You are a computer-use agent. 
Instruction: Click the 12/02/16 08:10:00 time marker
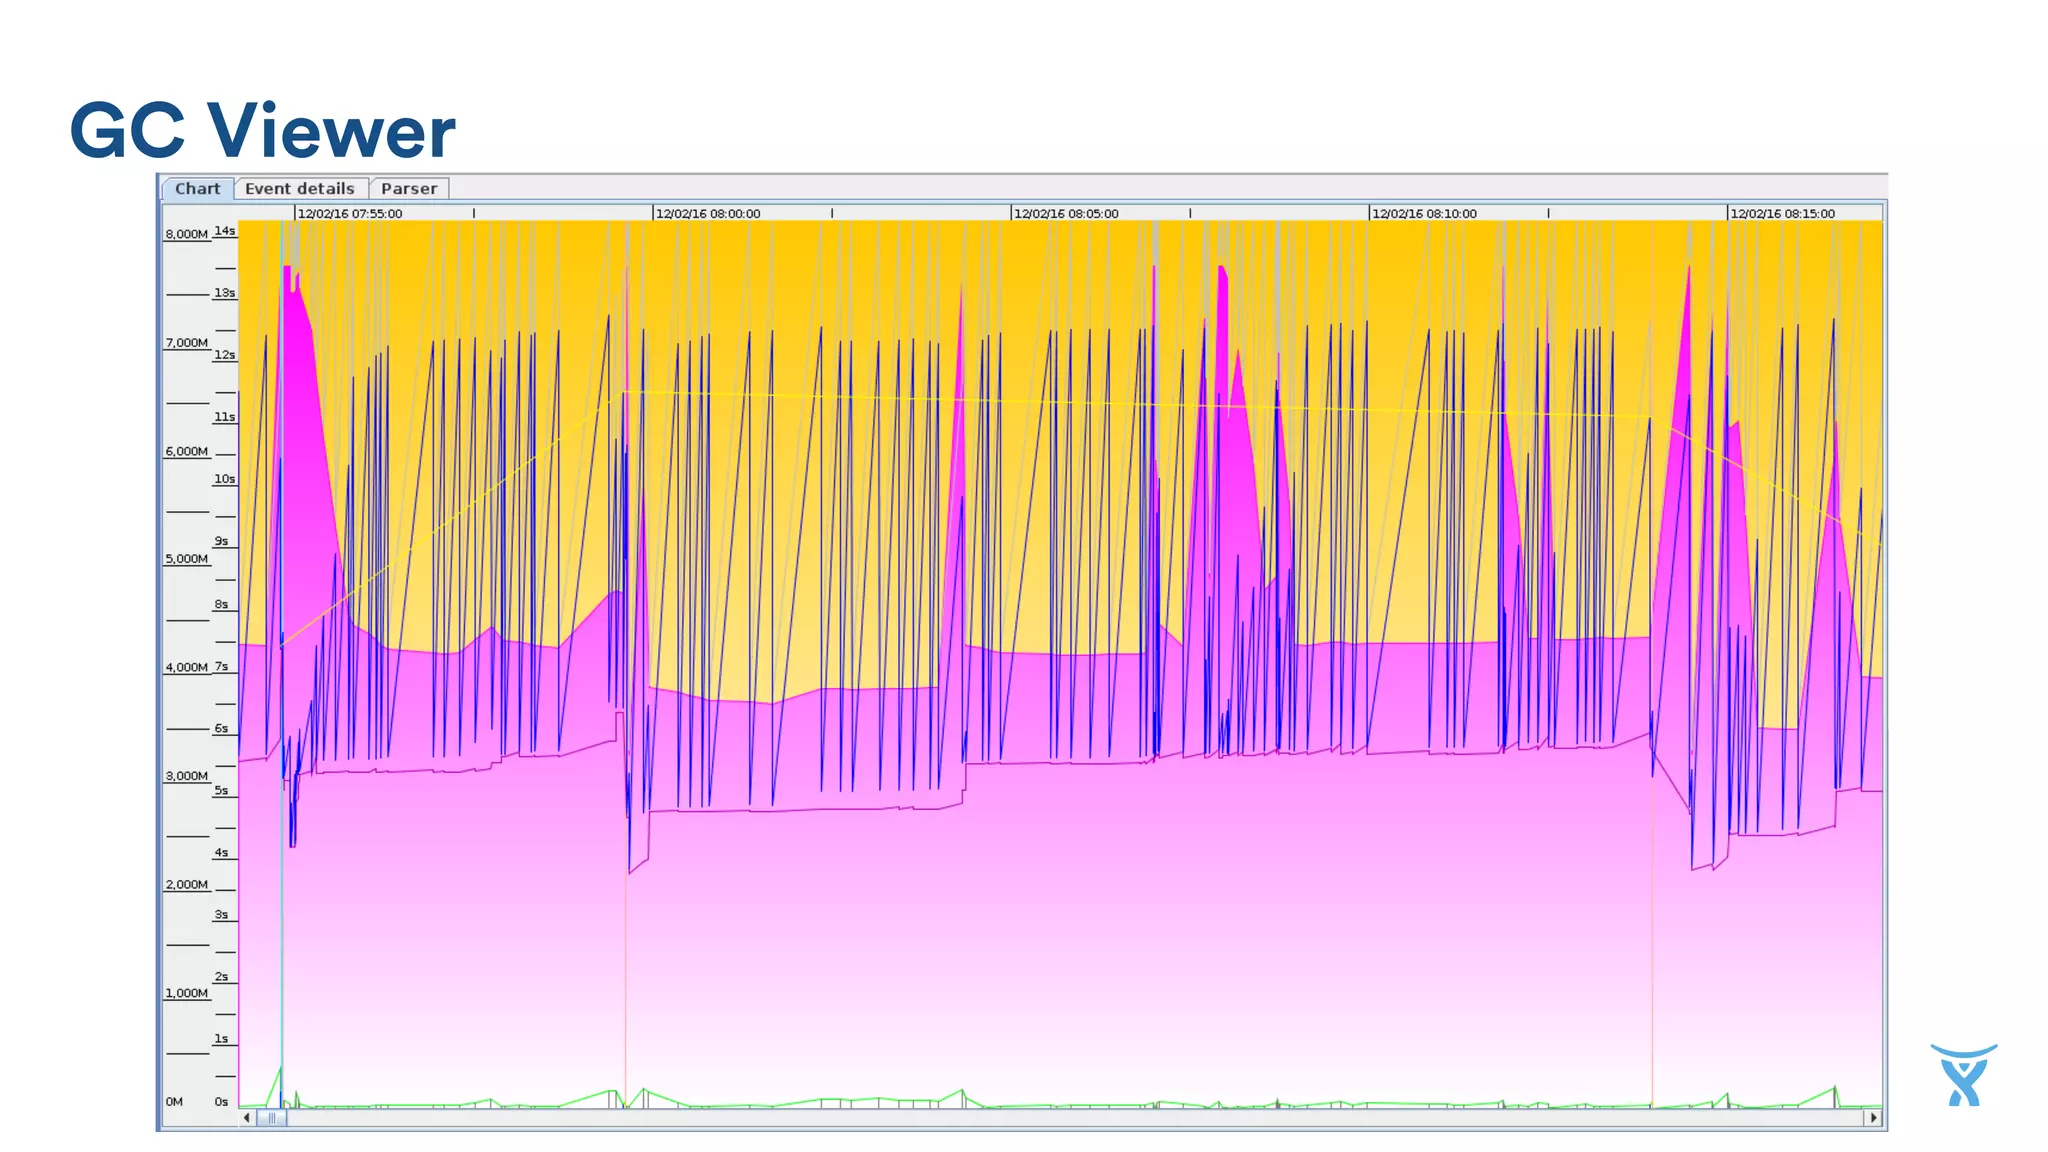point(1424,213)
